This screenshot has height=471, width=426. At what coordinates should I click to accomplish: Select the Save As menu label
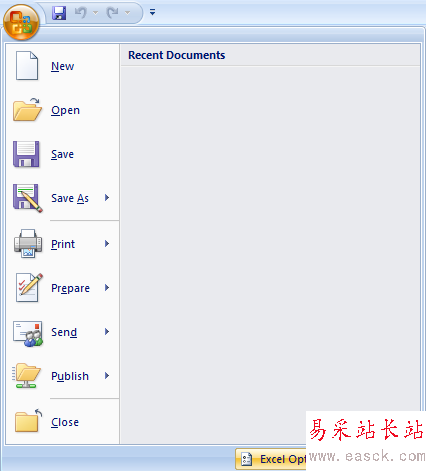coord(70,198)
